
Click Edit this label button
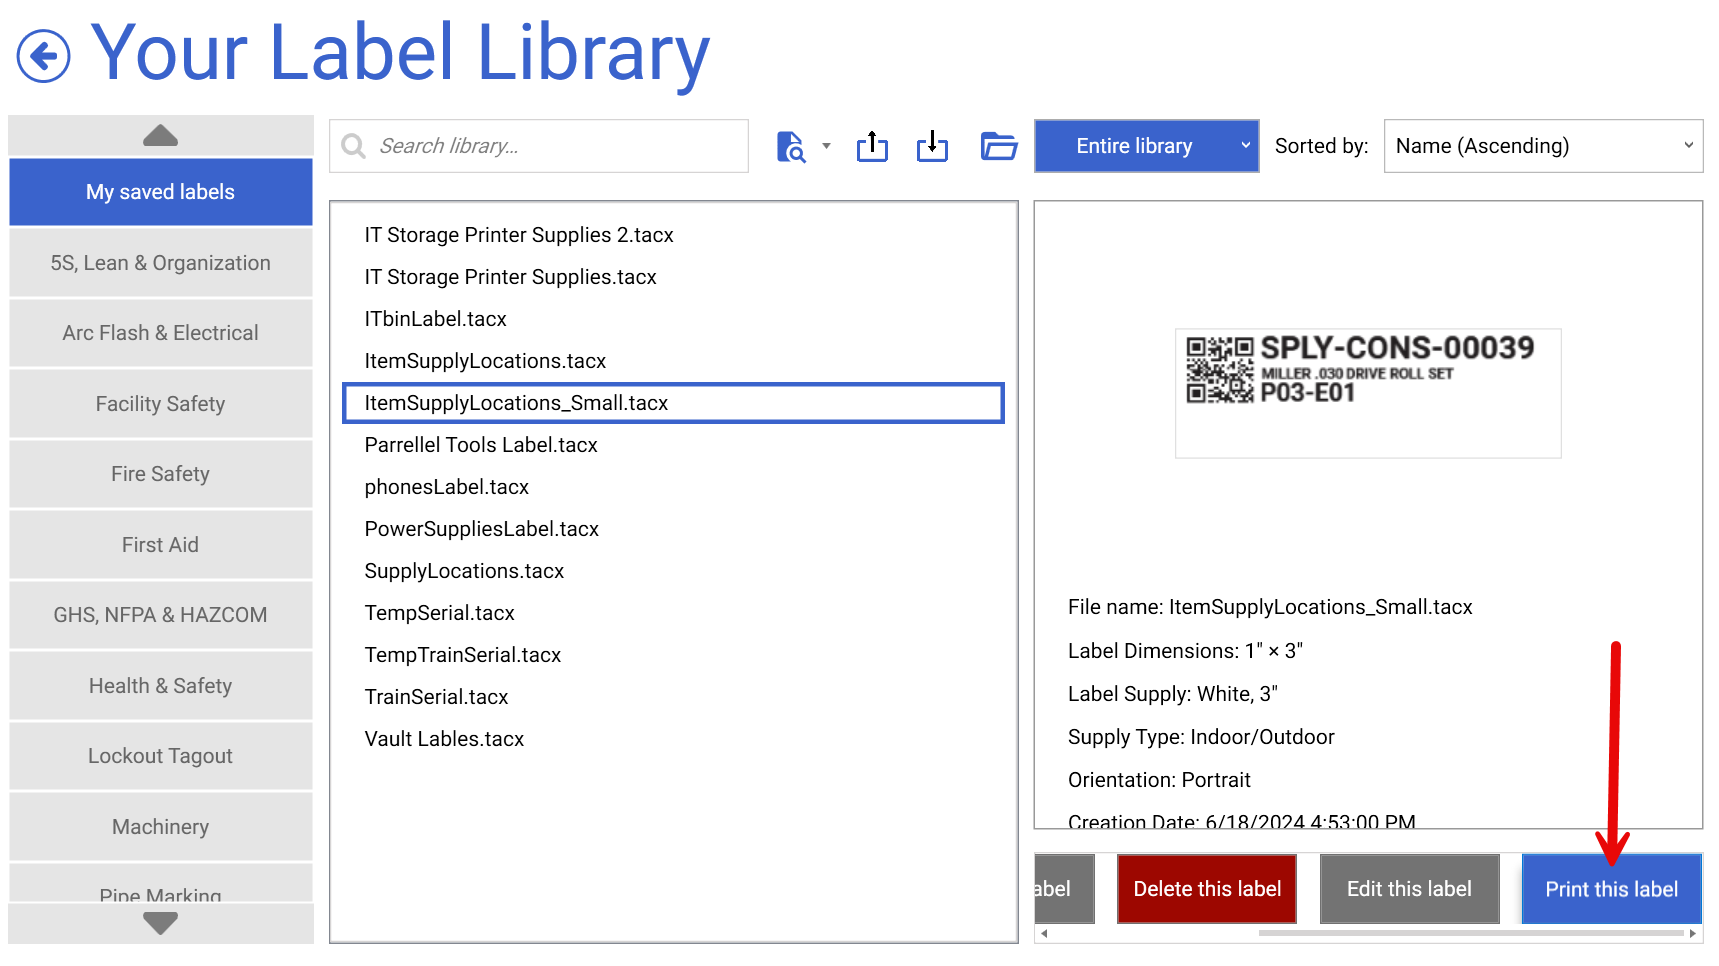1408,889
